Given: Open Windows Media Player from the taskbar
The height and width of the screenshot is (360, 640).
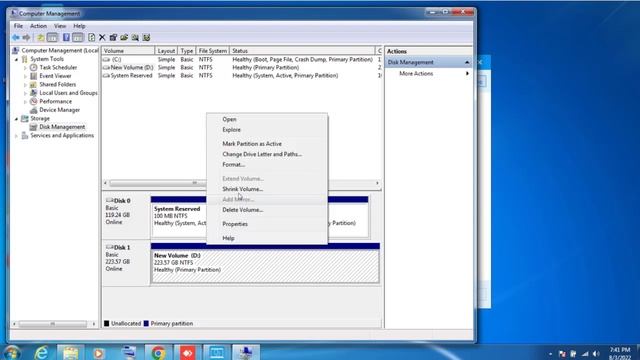Looking at the screenshot, I should coord(99,352).
